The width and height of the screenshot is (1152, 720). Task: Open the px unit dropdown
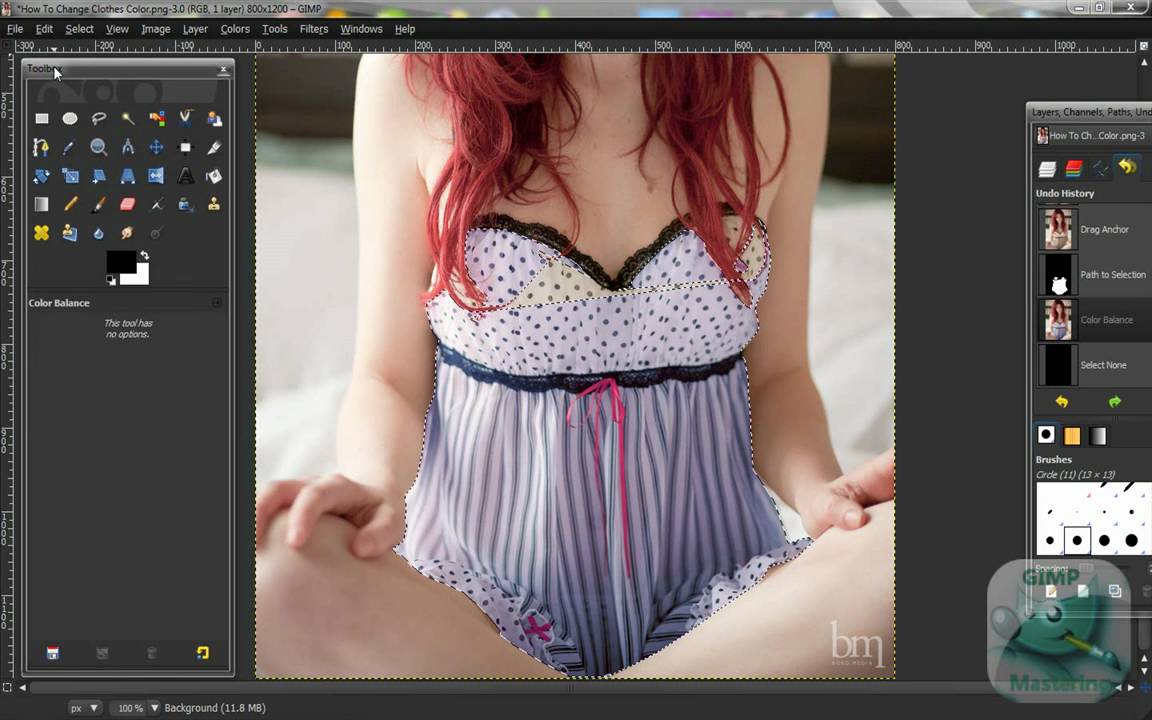84,708
